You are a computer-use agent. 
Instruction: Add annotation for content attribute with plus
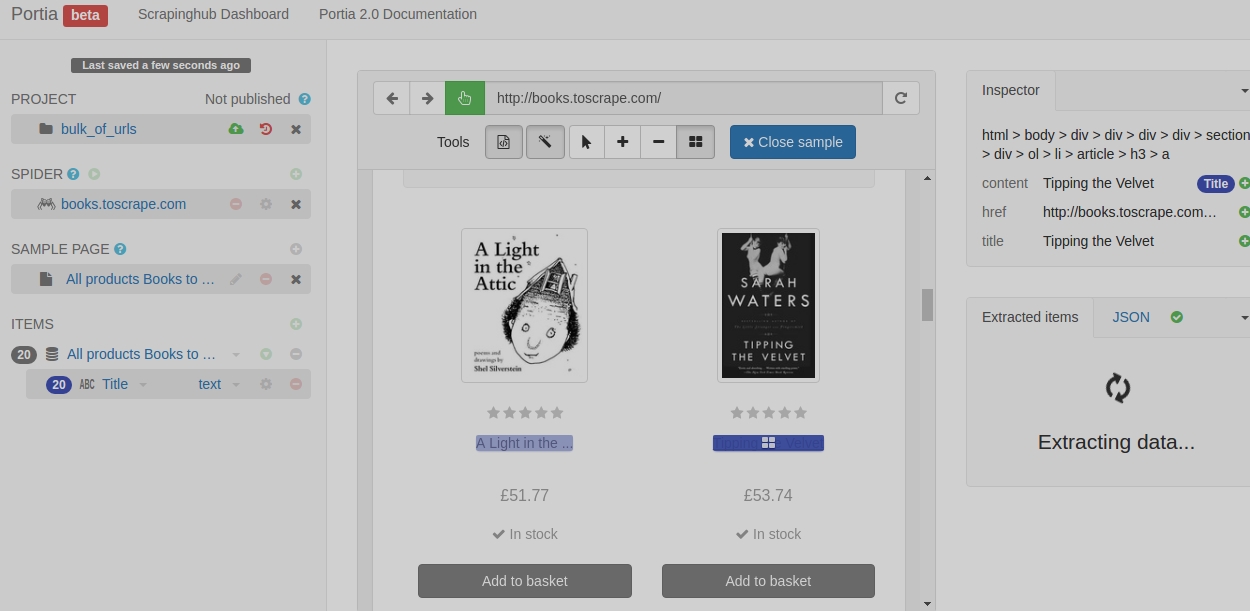pos(1244,184)
